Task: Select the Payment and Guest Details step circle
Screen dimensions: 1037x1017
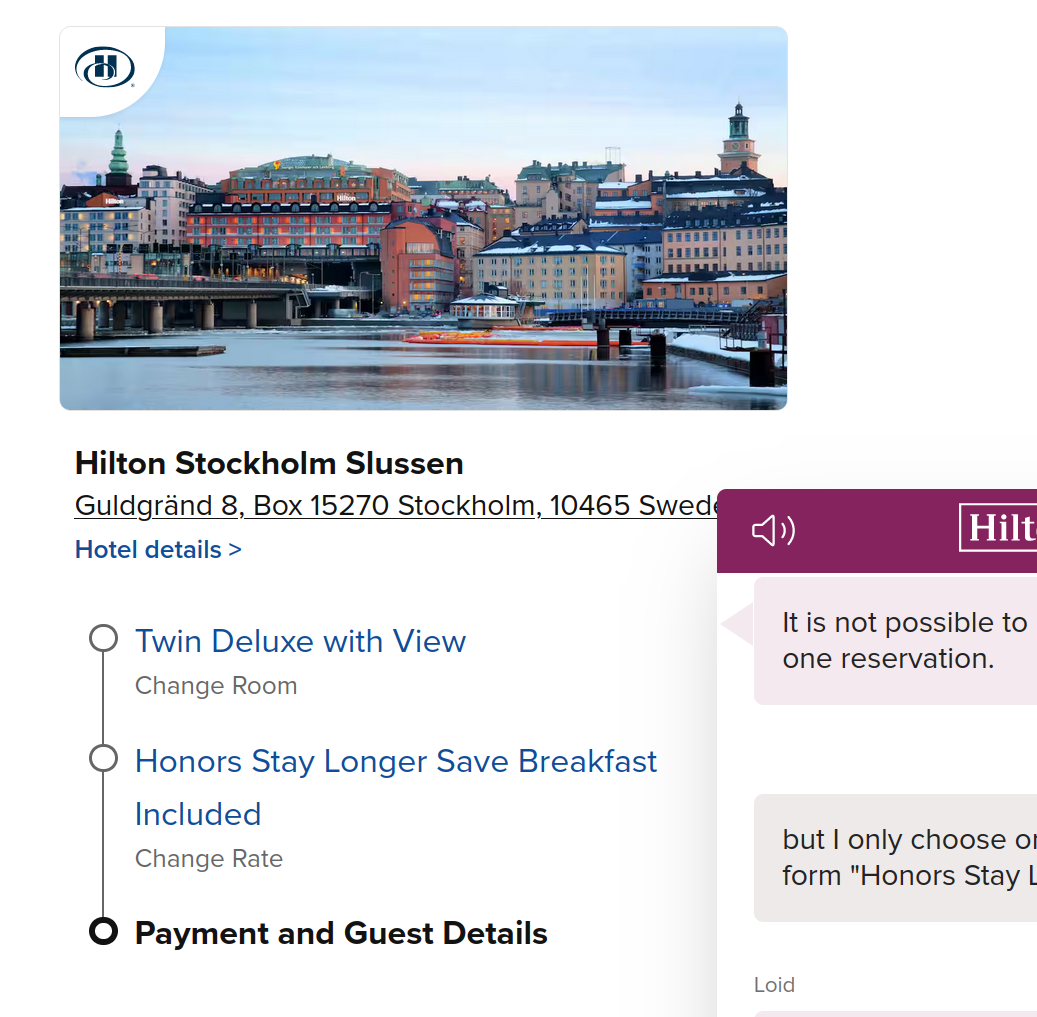Action: (103, 931)
